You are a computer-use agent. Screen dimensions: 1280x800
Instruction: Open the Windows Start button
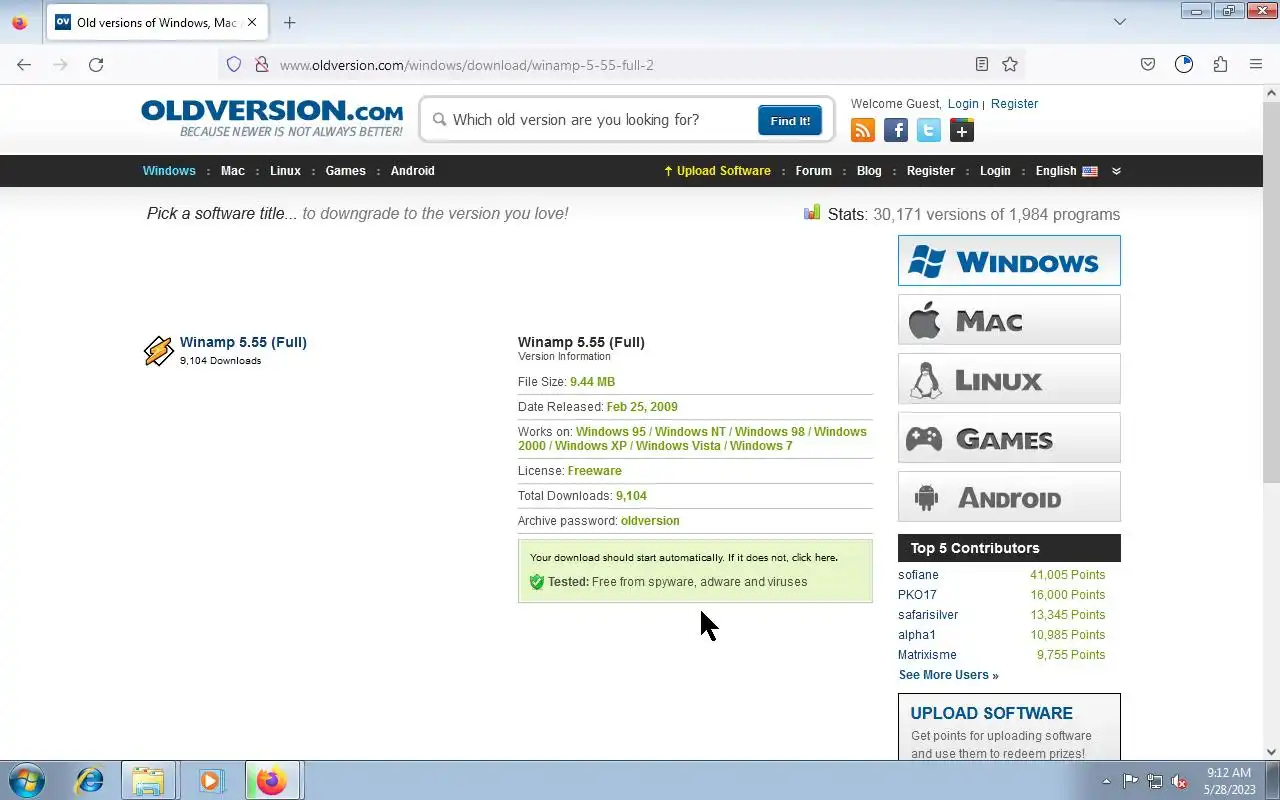point(26,780)
